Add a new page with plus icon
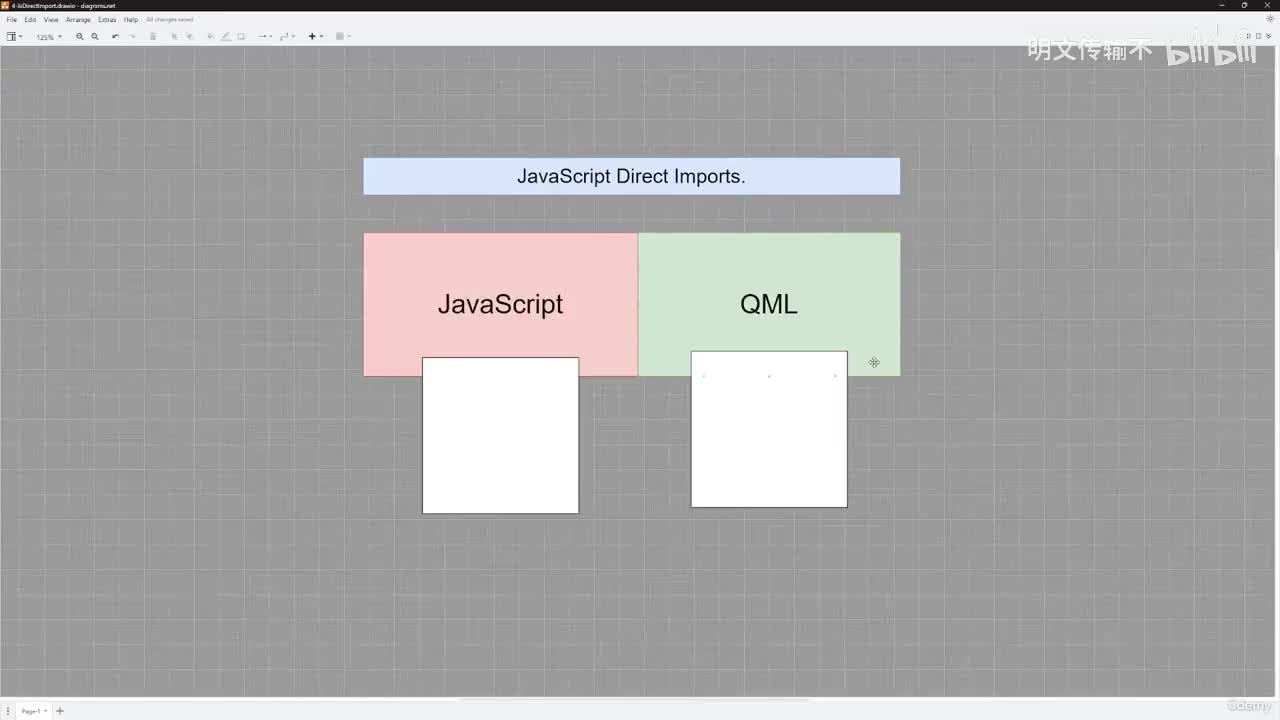 [60, 711]
